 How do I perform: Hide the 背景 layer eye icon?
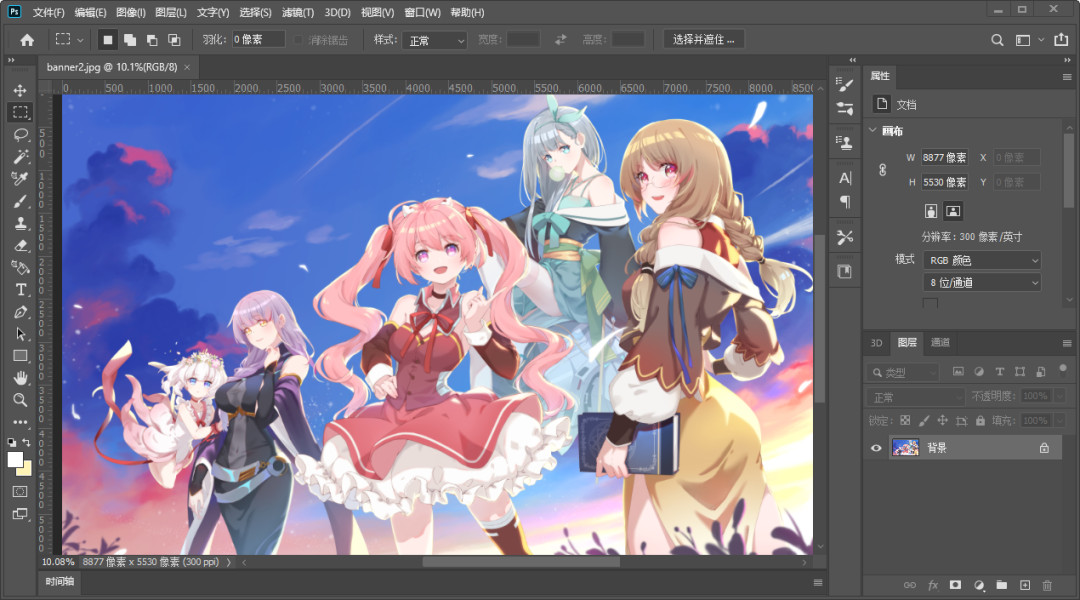pos(876,448)
